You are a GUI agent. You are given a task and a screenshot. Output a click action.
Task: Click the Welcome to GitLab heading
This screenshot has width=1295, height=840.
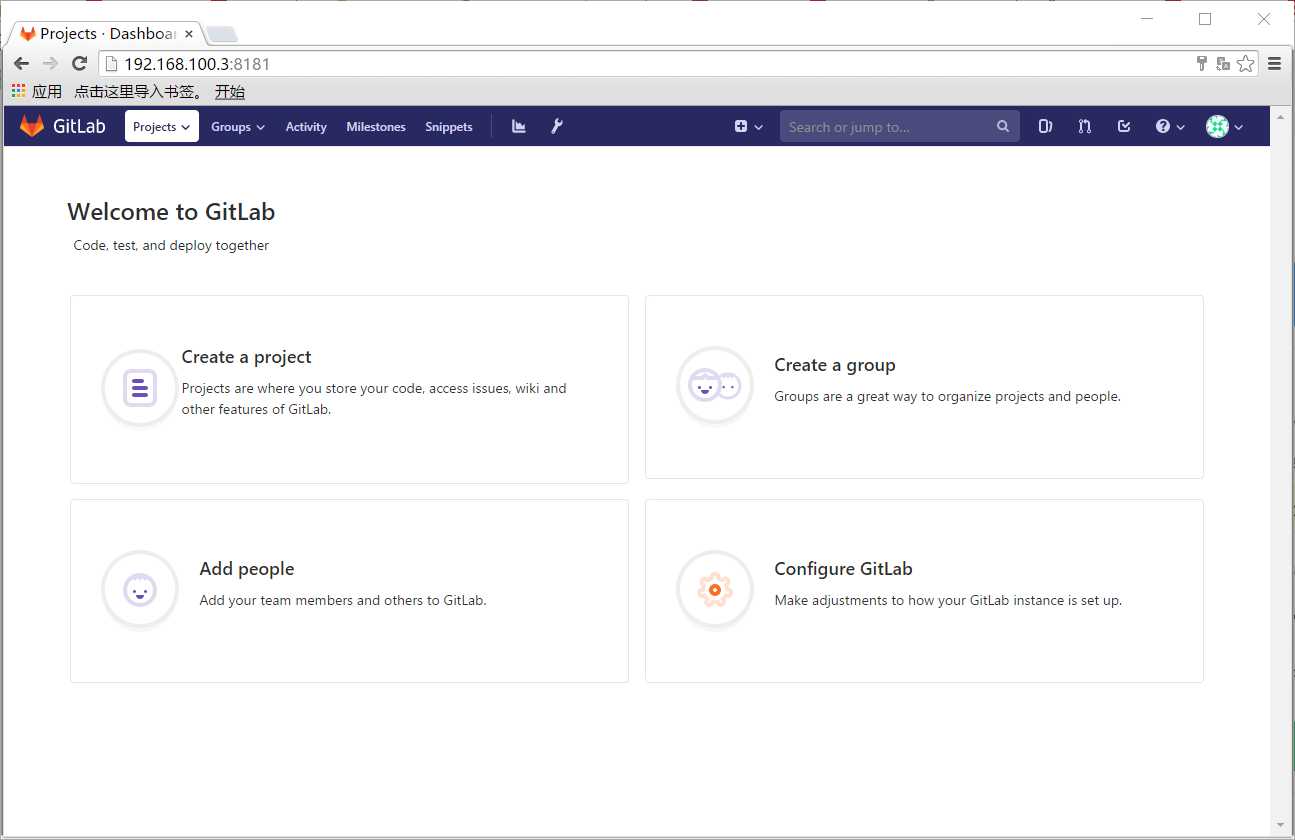click(171, 212)
